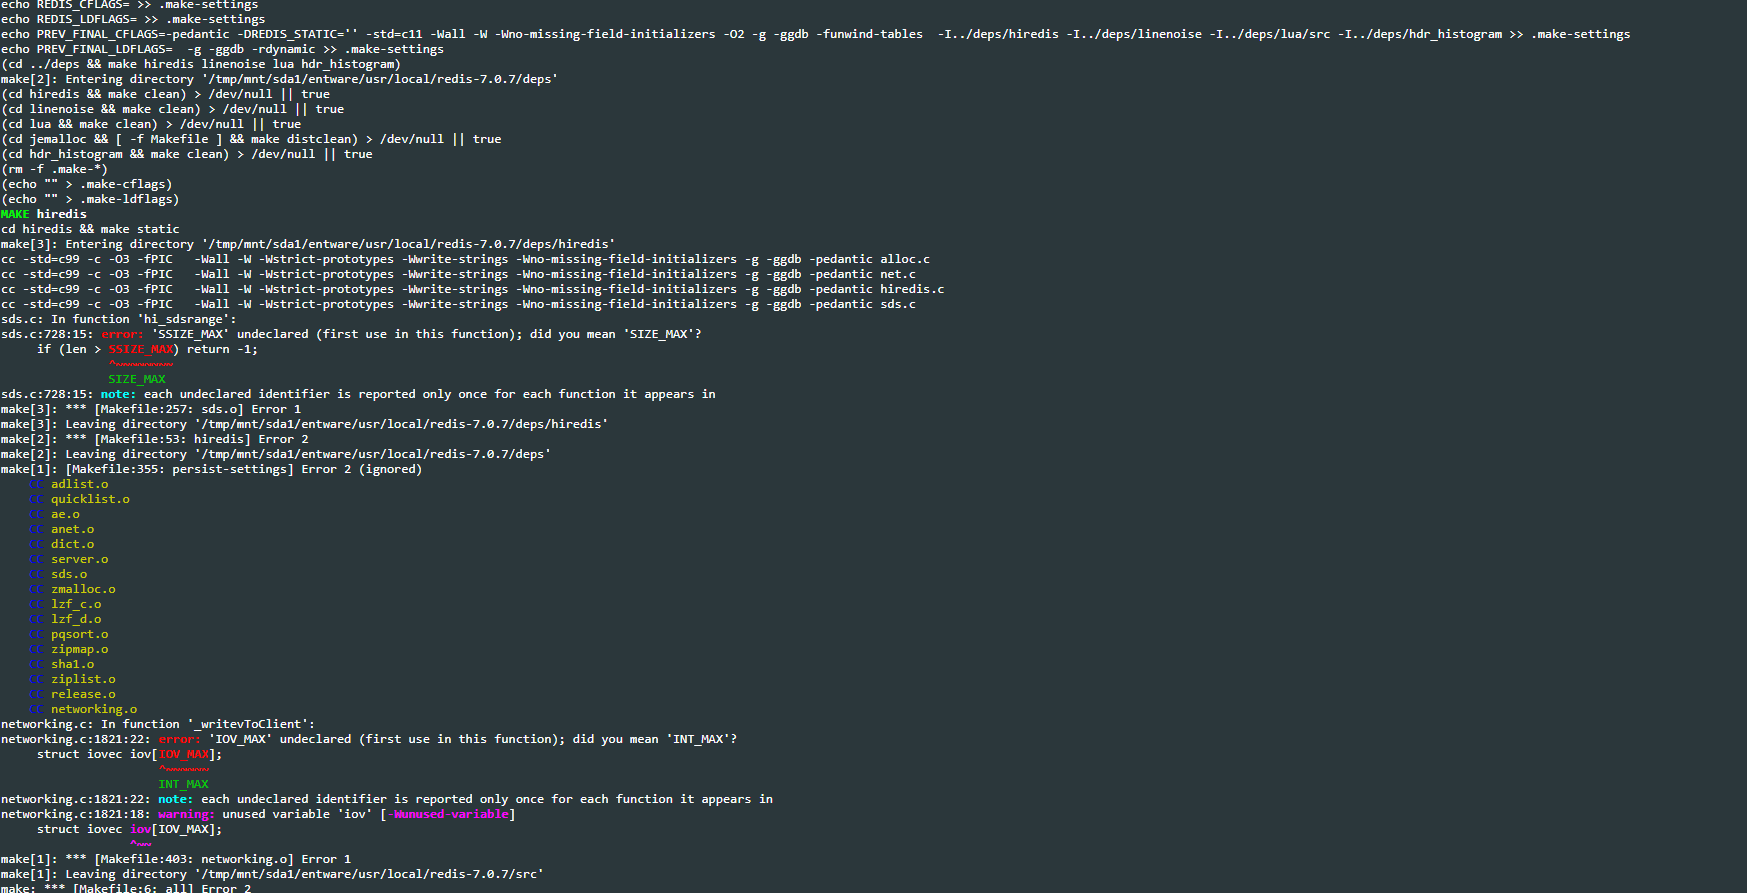
Task: Click the green MAKE label before hiredis
Action: tap(15, 214)
